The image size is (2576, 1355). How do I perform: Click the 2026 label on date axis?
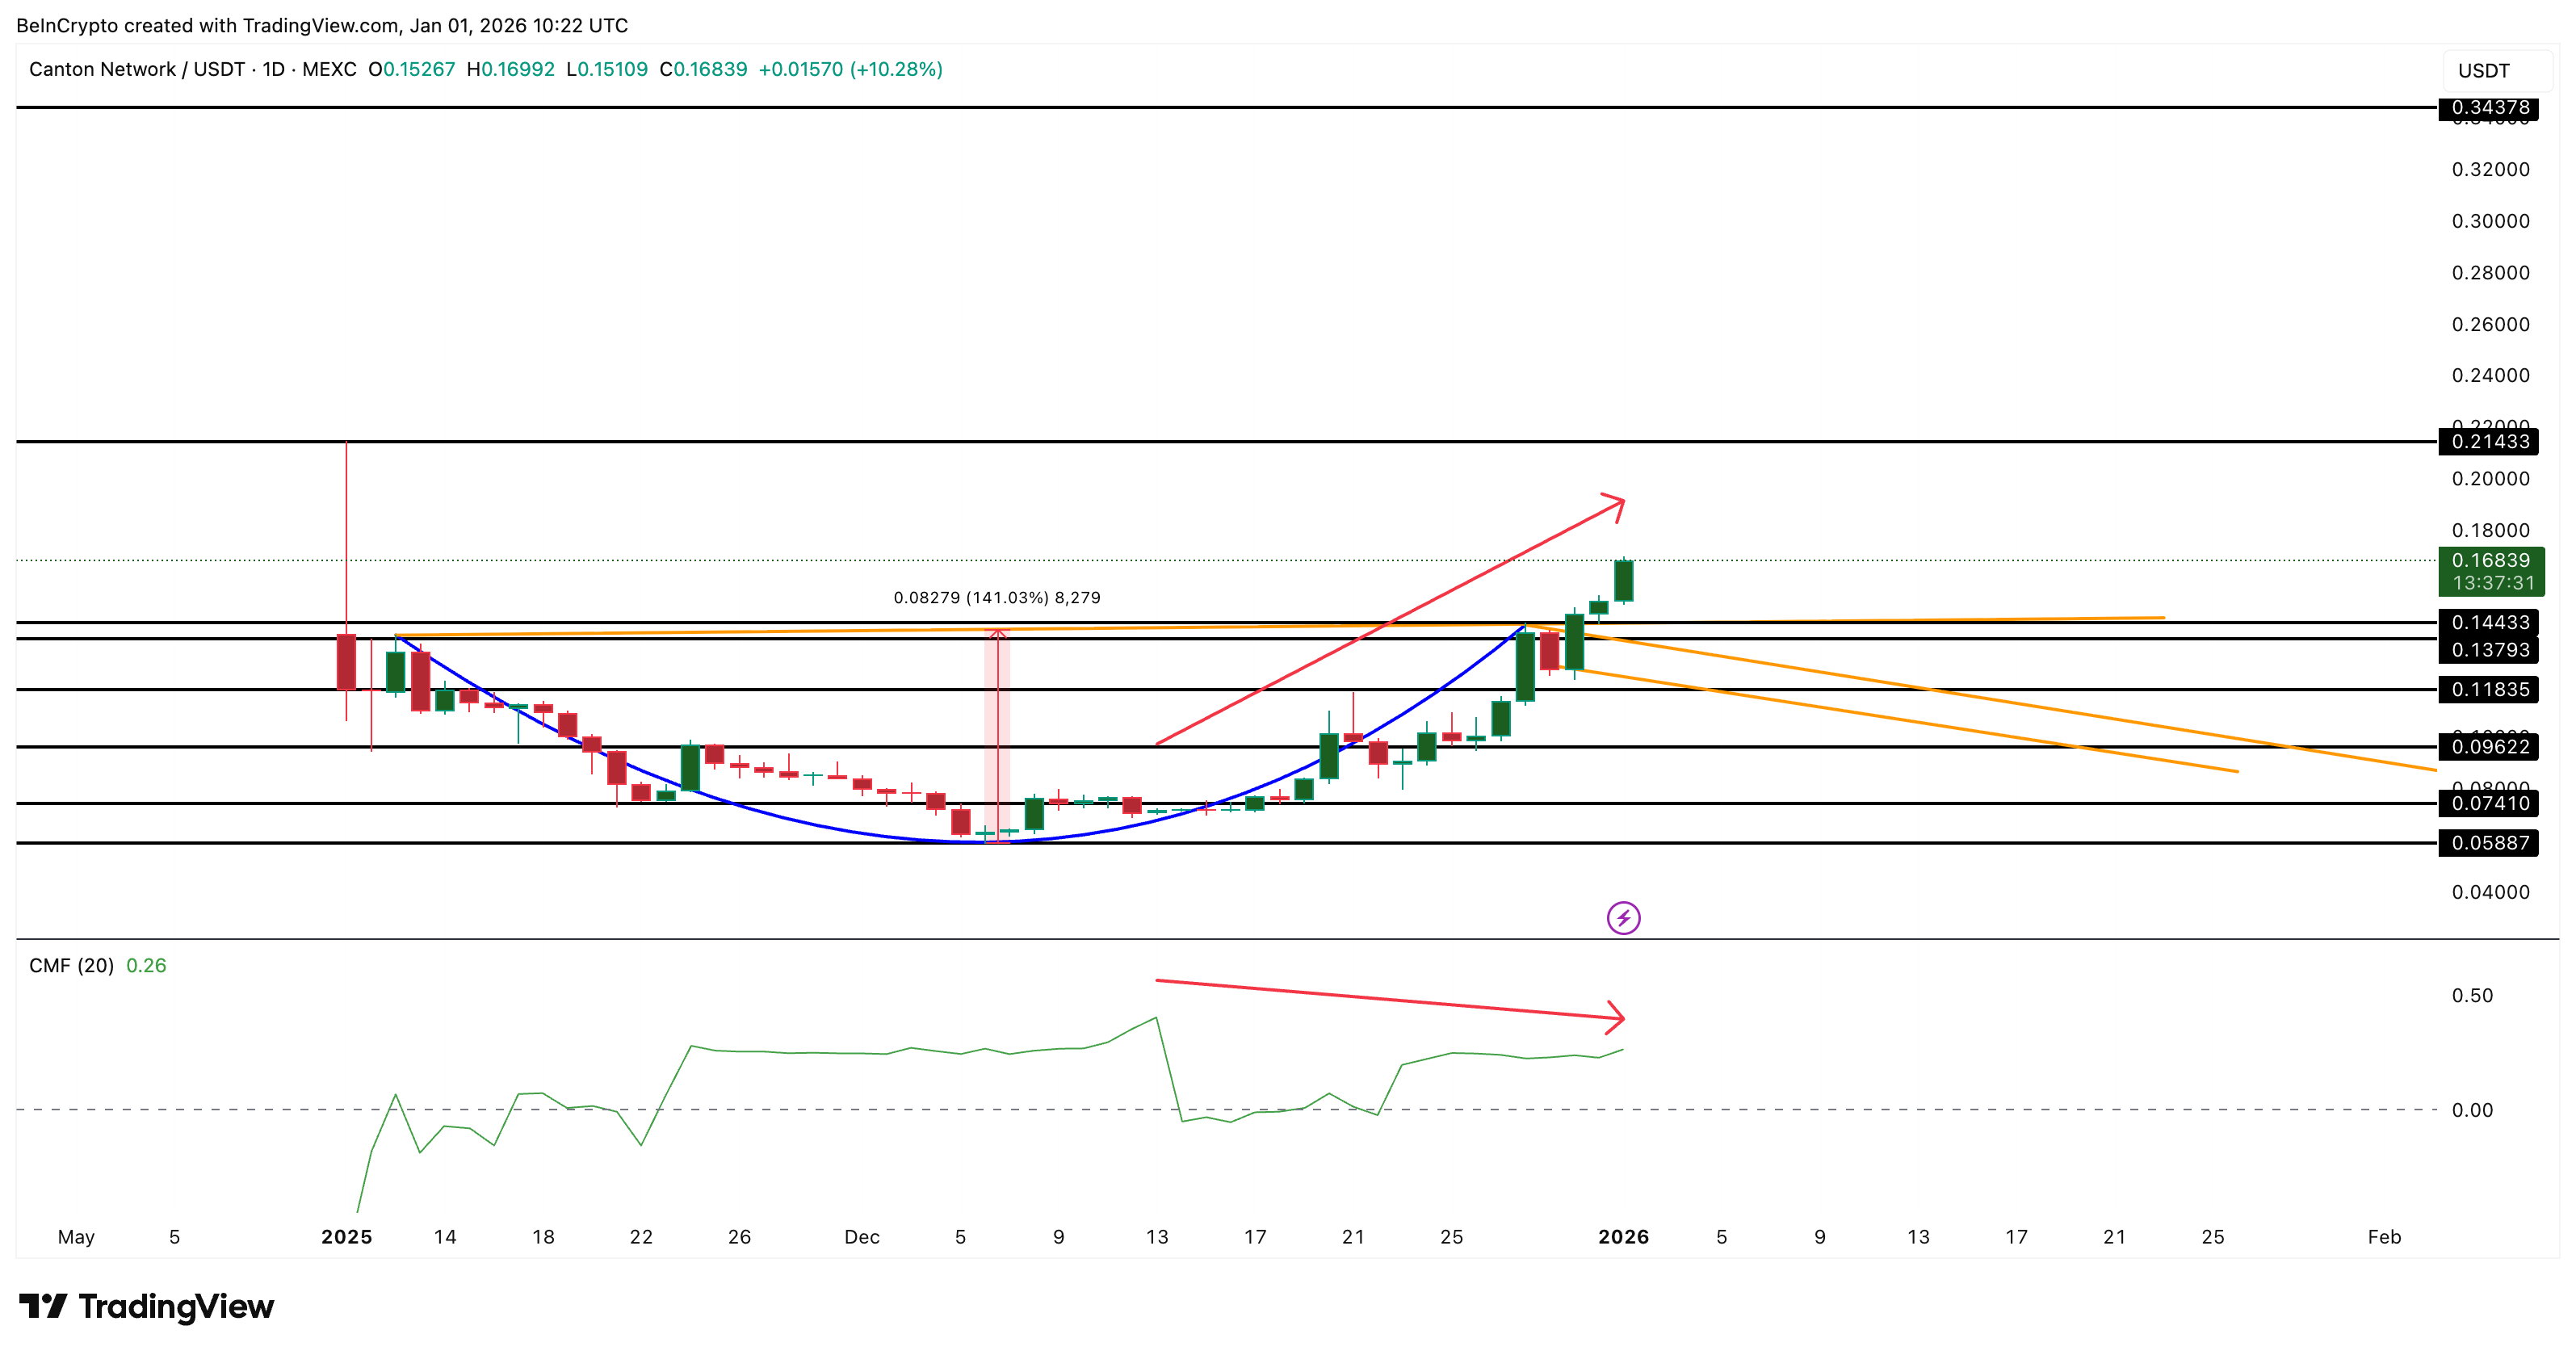(1622, 1236)
